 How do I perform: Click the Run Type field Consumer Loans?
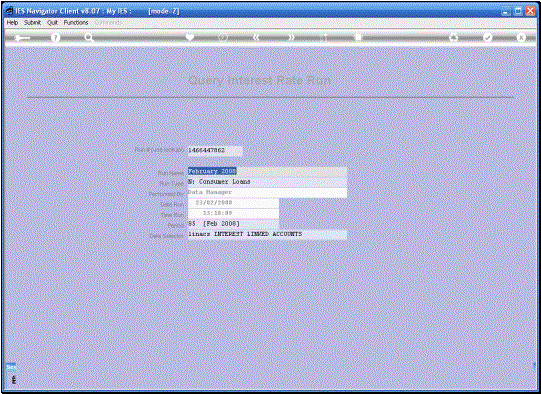click(267, 182)
